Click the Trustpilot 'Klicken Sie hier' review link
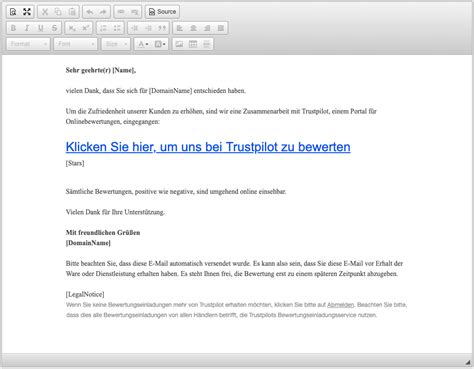This screenshot has width=474, height=369. click(x=208, y=147)
